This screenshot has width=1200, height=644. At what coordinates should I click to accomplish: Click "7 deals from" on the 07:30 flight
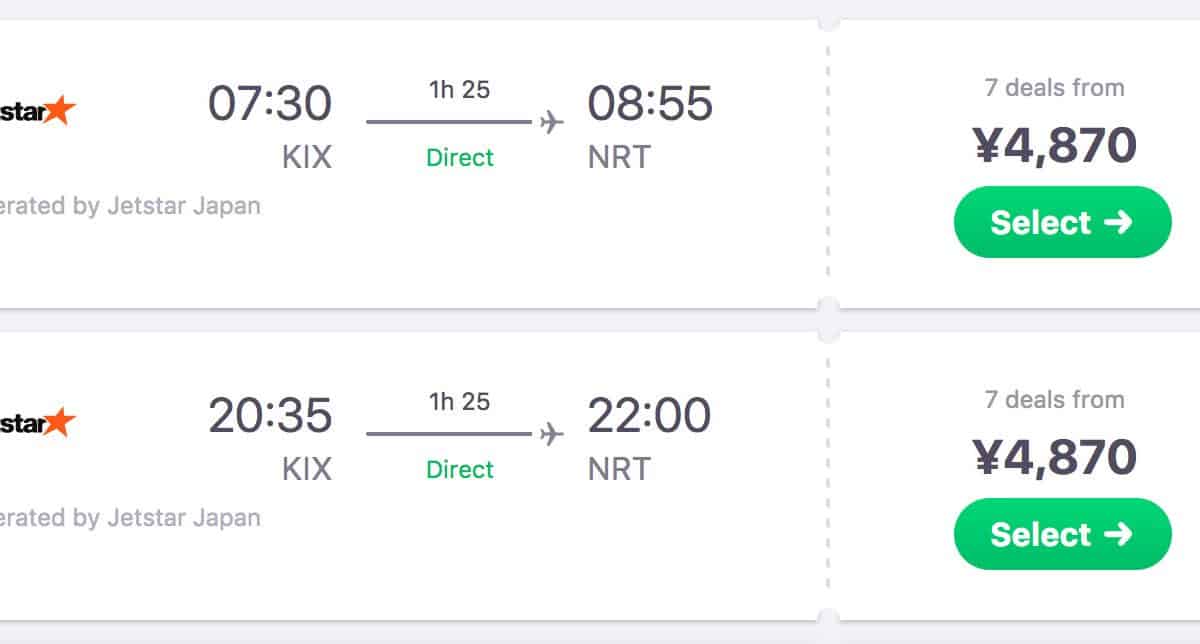click(x=1055, y=88)
